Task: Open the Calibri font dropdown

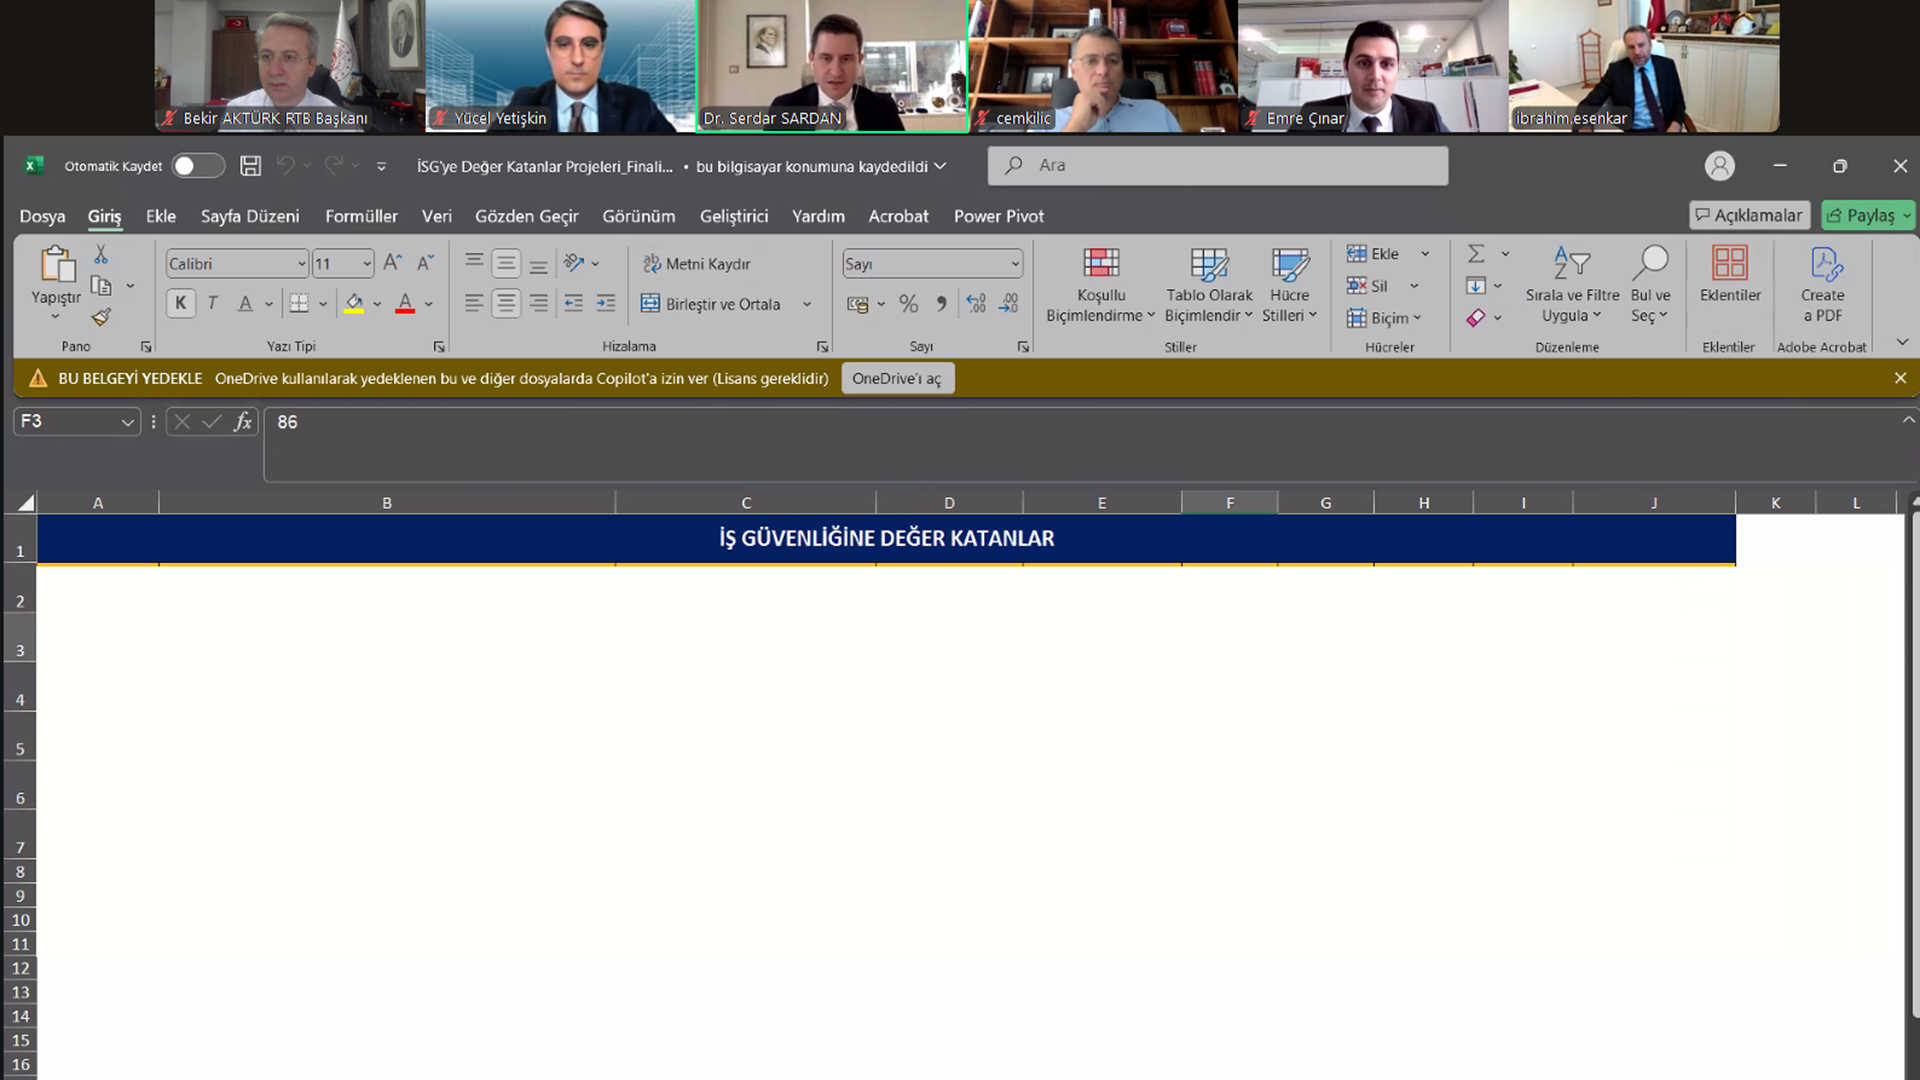Action: 301,264
